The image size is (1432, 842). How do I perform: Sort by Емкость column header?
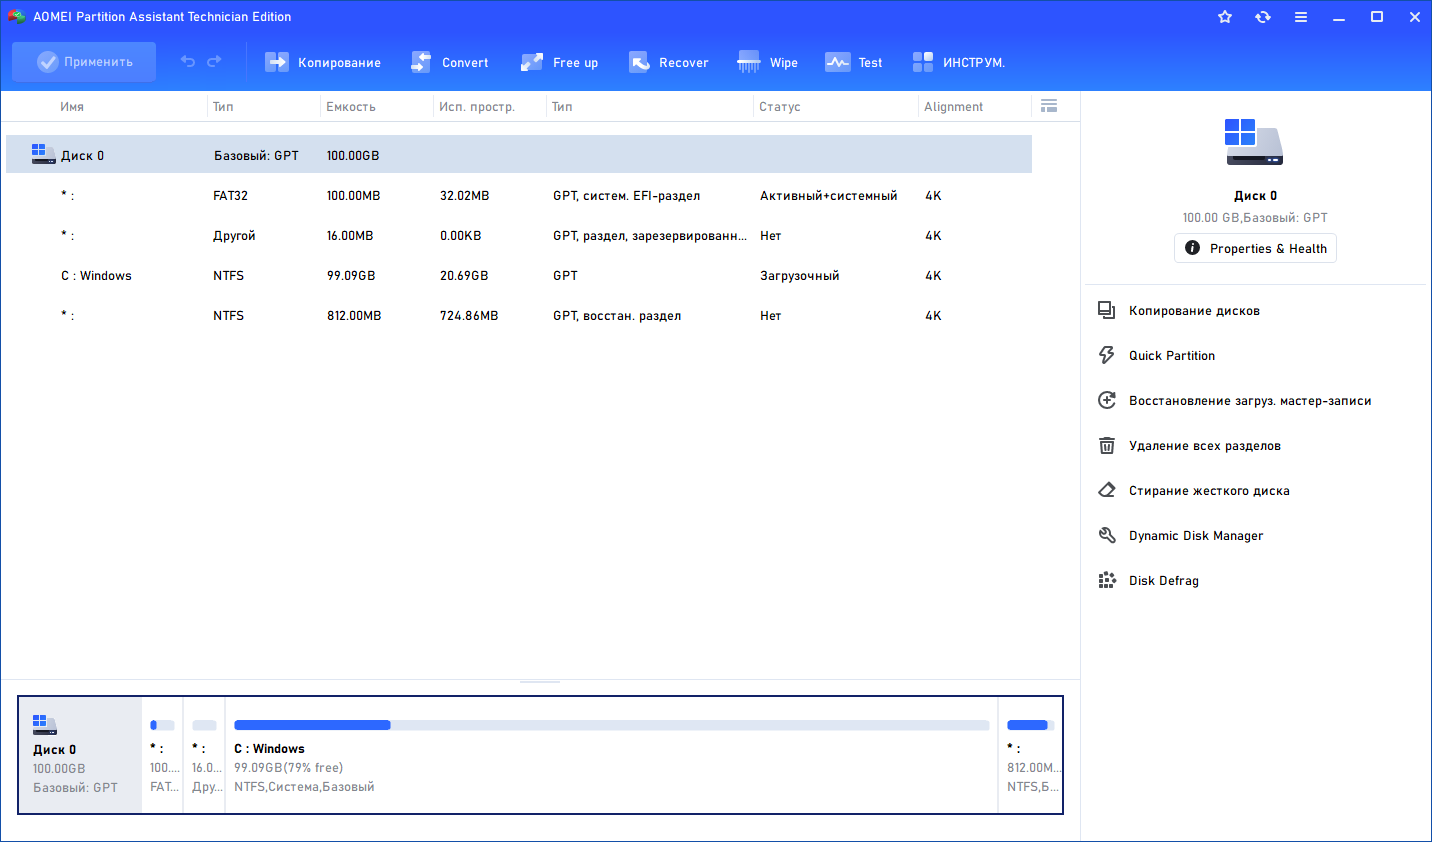click(x=350, y=107)
